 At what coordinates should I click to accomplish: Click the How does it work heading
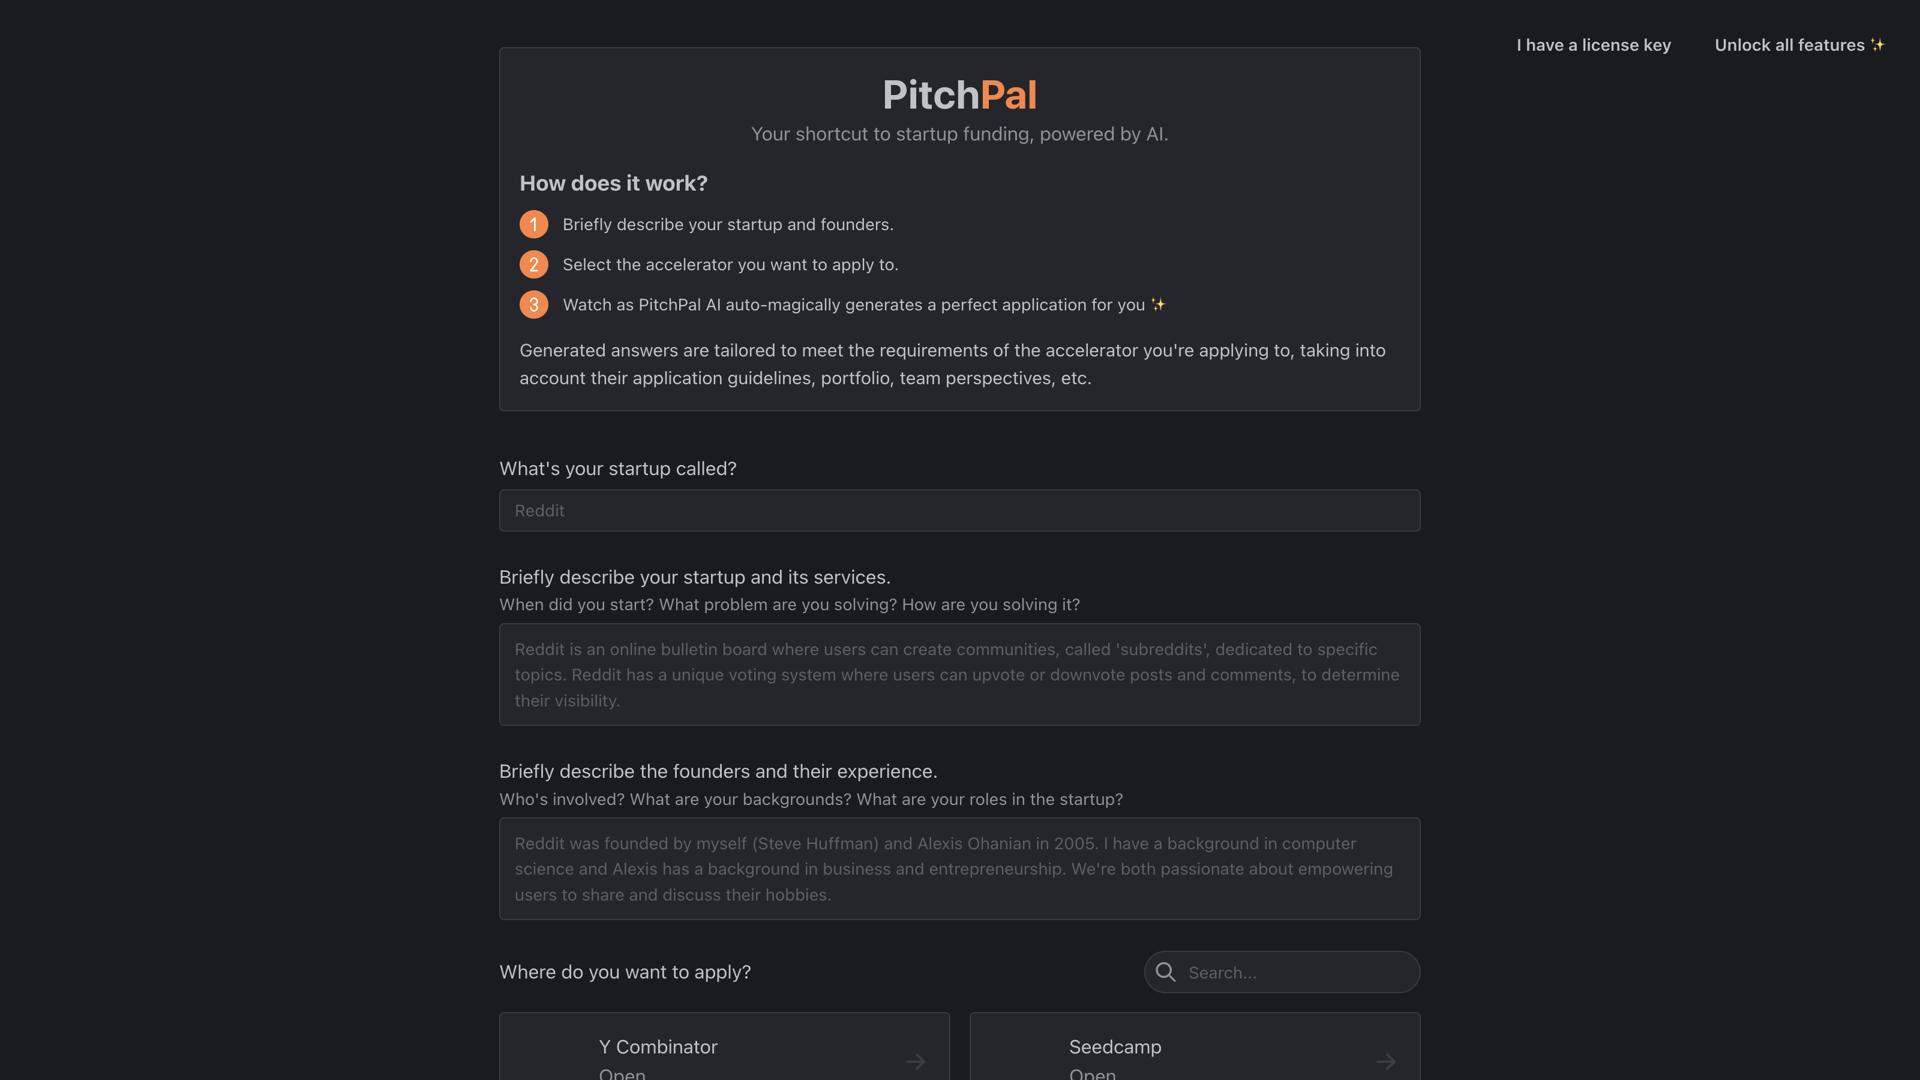[x=613, y=183]
